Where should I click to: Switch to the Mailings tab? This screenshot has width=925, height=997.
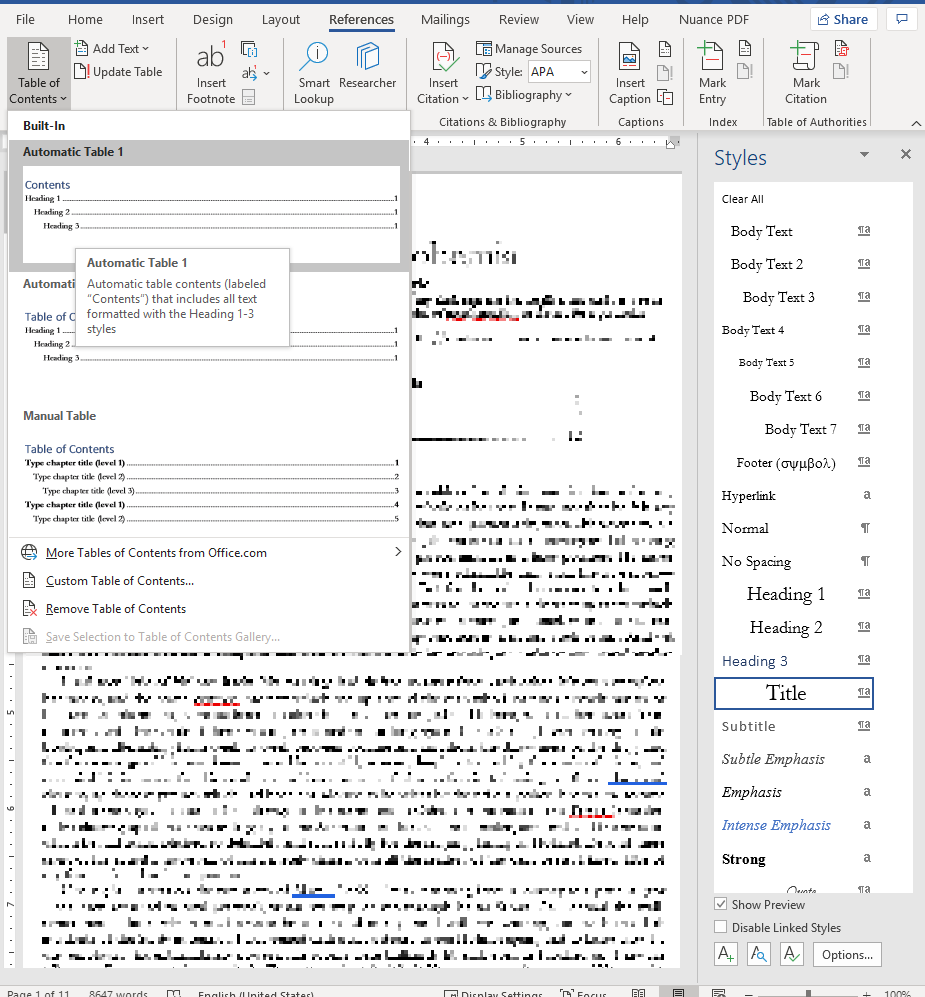click(445, 19)
